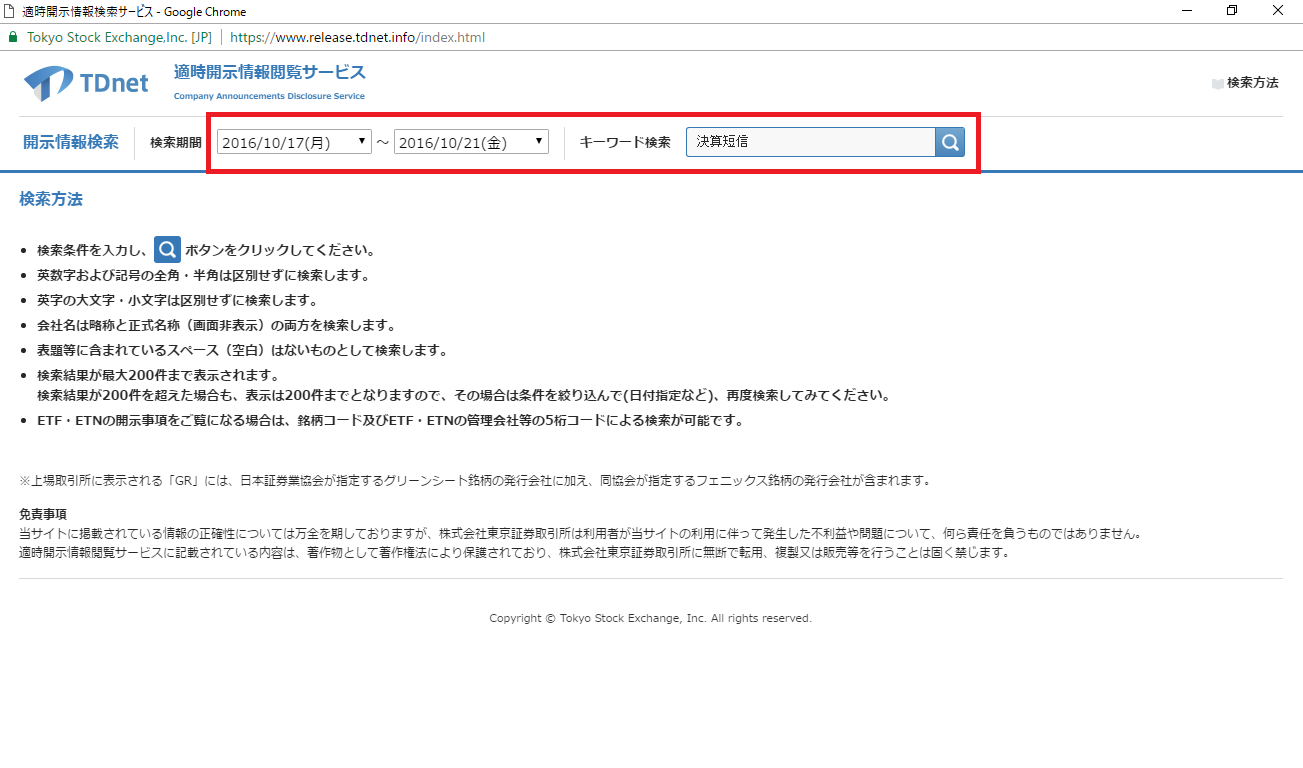Click the Tokyo Stock Exchange,Inc. [JP] certificate label
The height and width of the screenshot is (768, 1303).
point(119,37)
